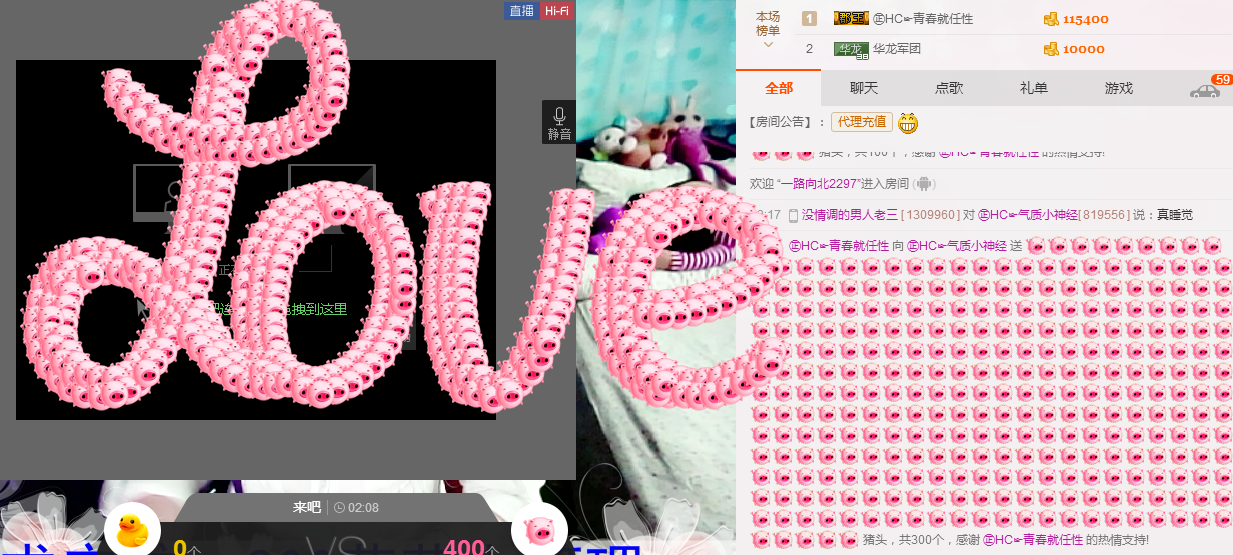Screen dimensions: 1233x555
Task: Click the yellow 0 PK score
Action: [180, 547]
